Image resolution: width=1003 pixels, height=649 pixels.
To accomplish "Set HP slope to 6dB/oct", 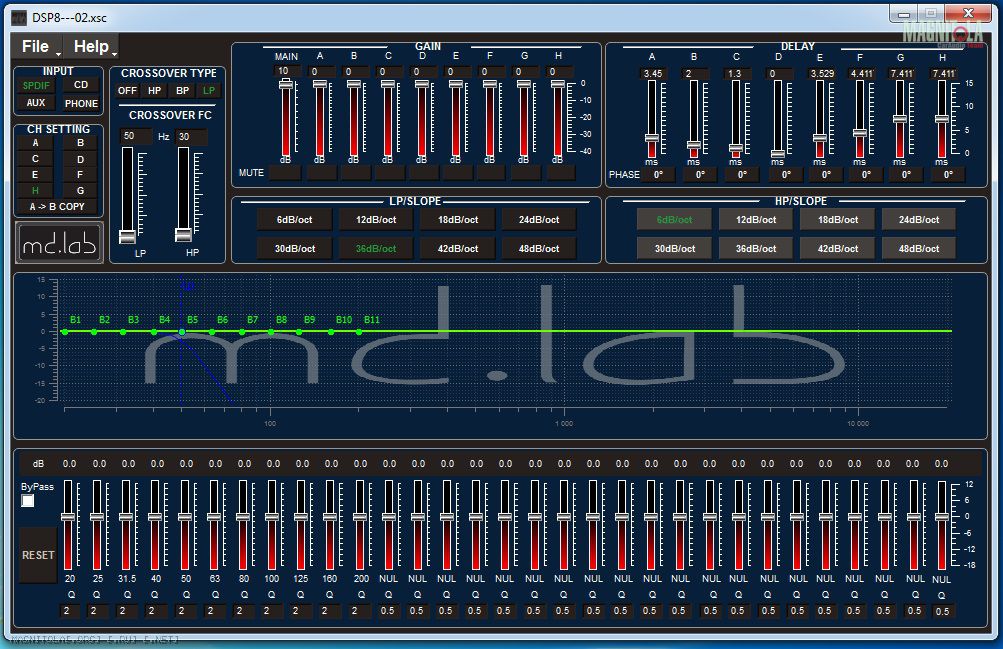I will tap(674, 220).
